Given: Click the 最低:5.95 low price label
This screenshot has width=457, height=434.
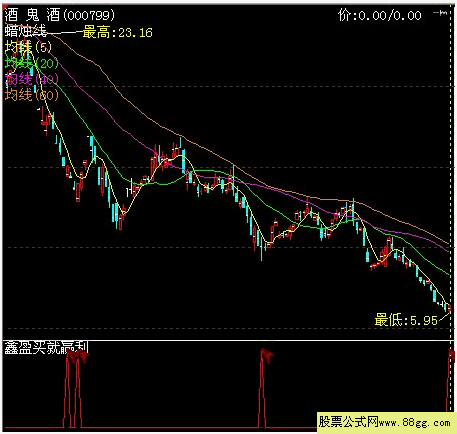Looking at the screenshot, I should pyautogui.click(x=406, y=320).
